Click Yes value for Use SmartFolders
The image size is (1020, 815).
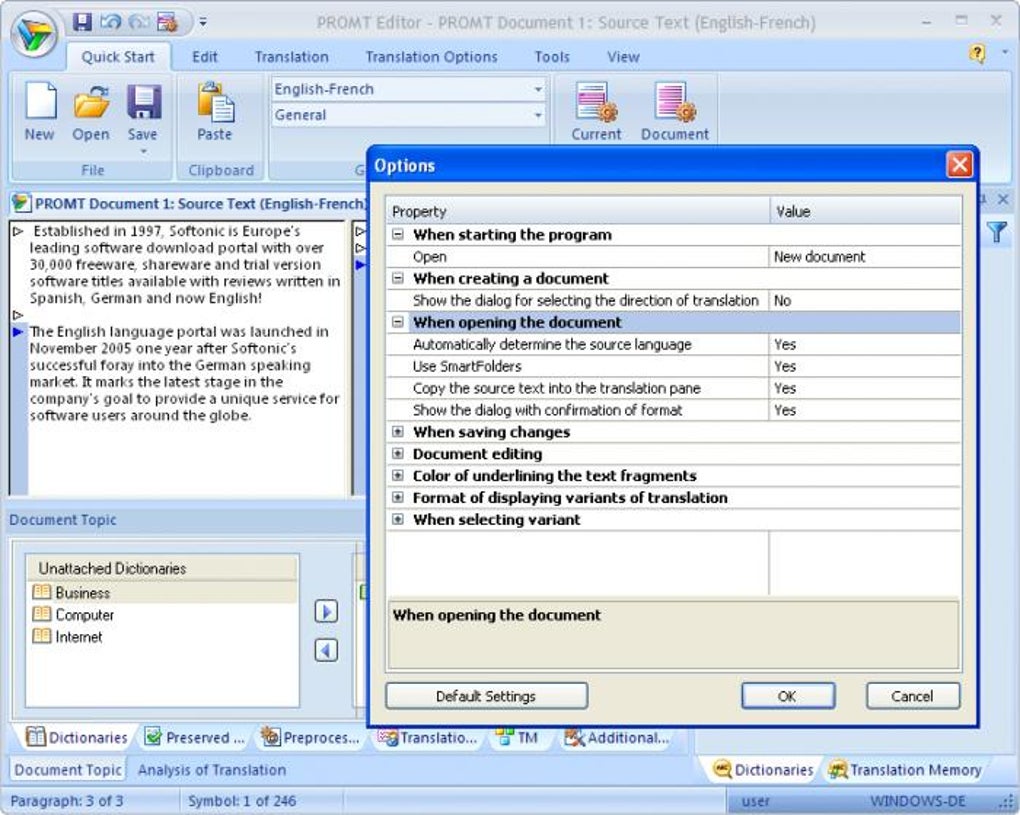[865, 366]
